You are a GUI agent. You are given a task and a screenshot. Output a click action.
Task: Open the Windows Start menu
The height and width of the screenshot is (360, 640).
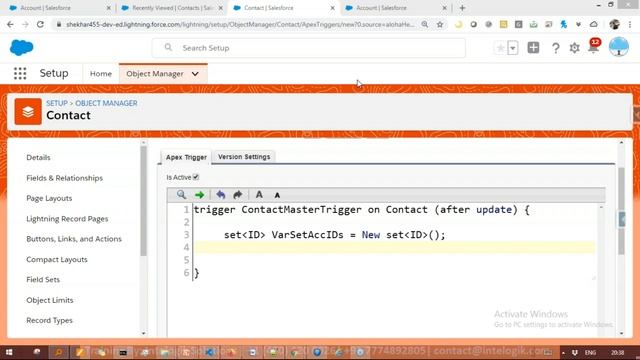click(9, 352)
